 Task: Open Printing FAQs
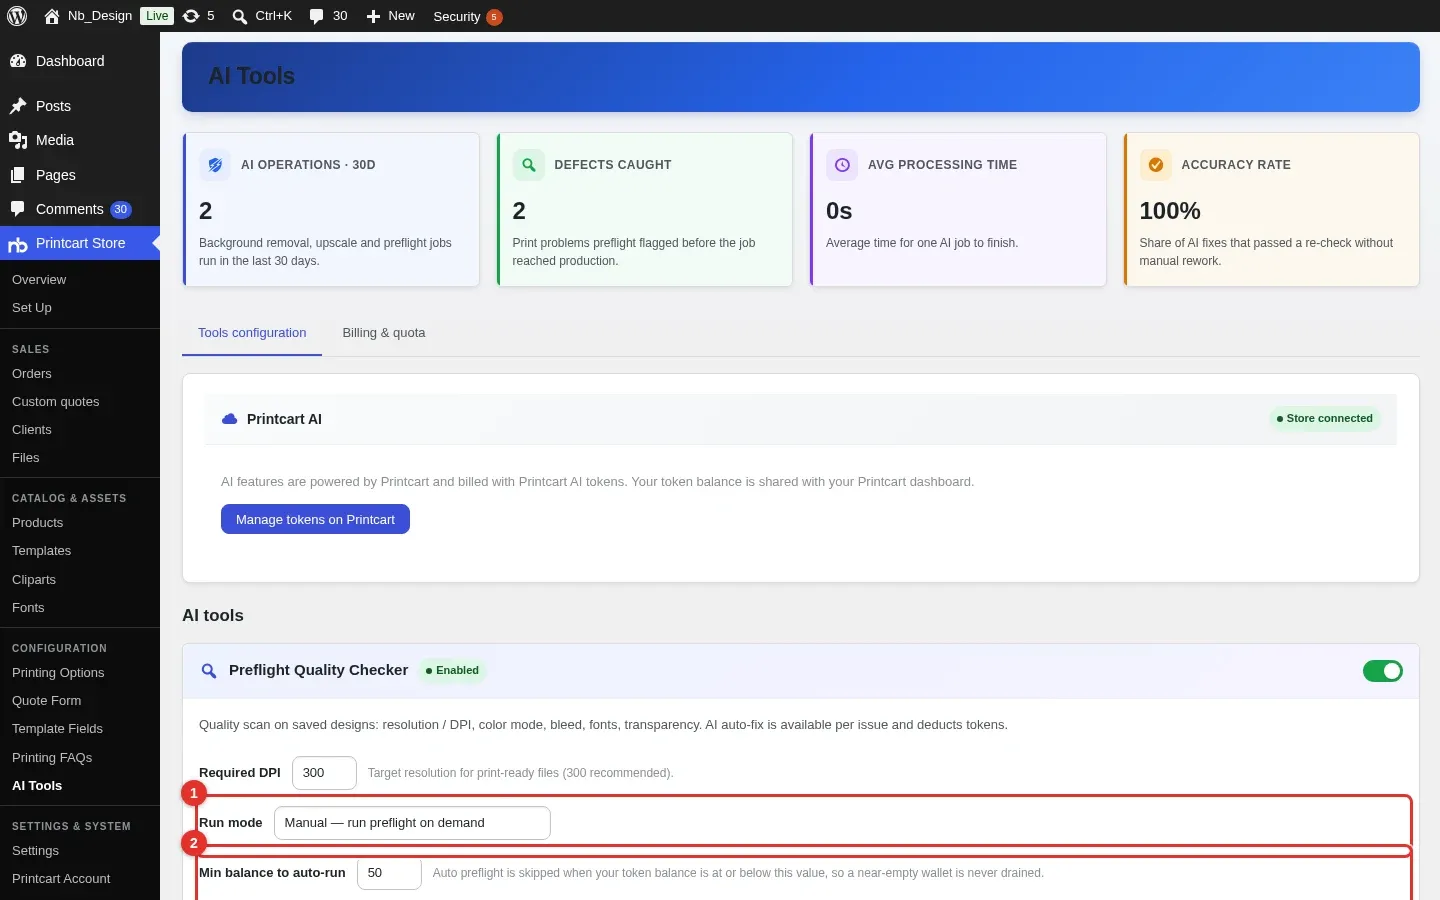[x=52, y=758]
